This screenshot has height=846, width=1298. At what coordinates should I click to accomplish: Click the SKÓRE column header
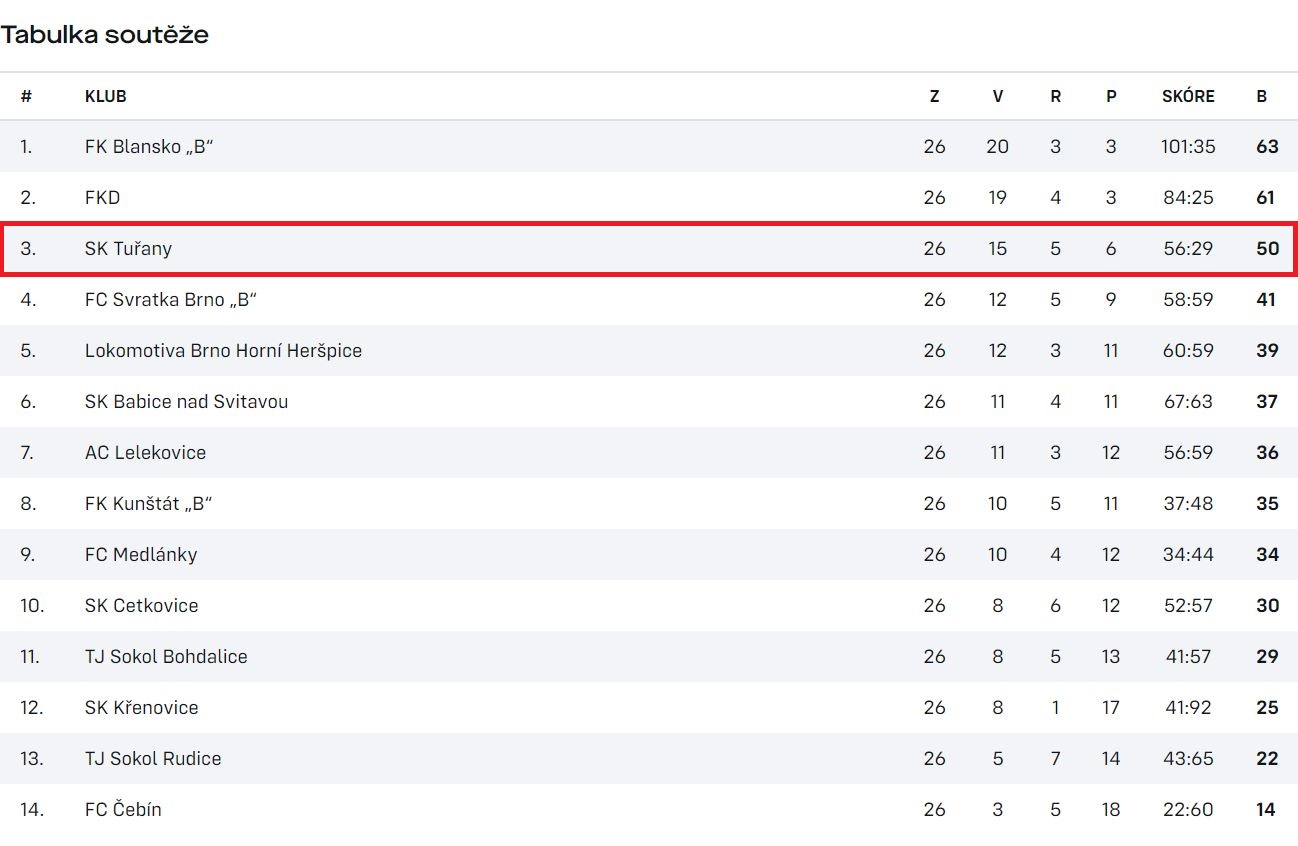click(1188, 97)
